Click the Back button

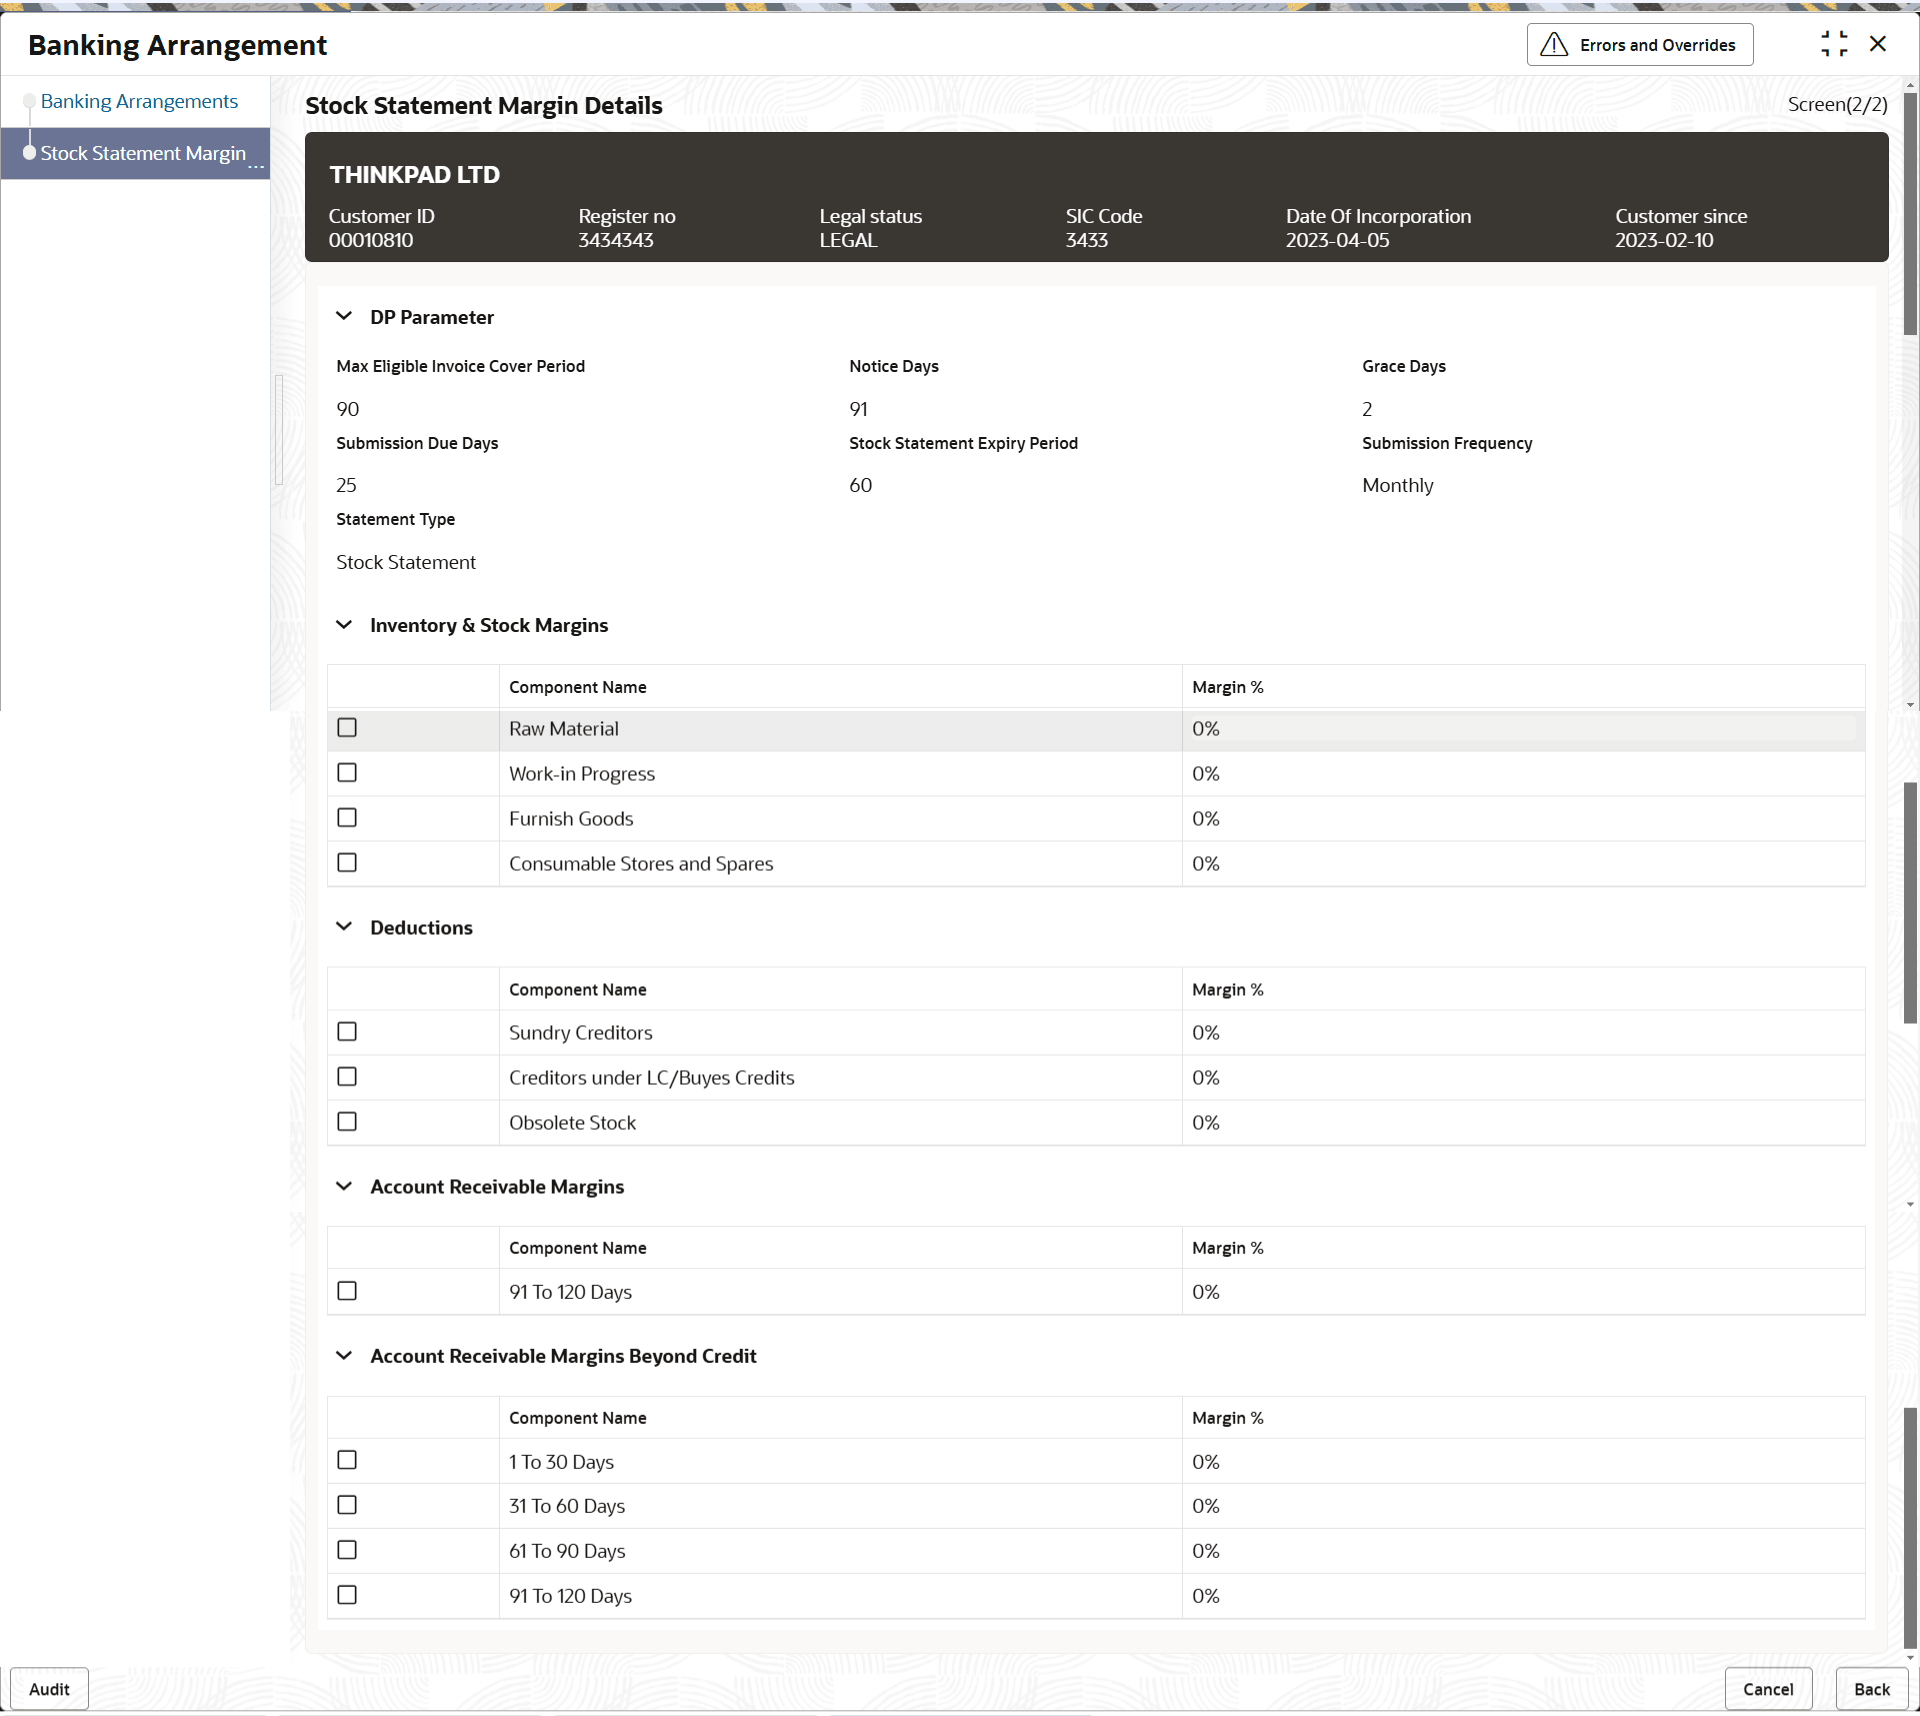[1871, 1689]
